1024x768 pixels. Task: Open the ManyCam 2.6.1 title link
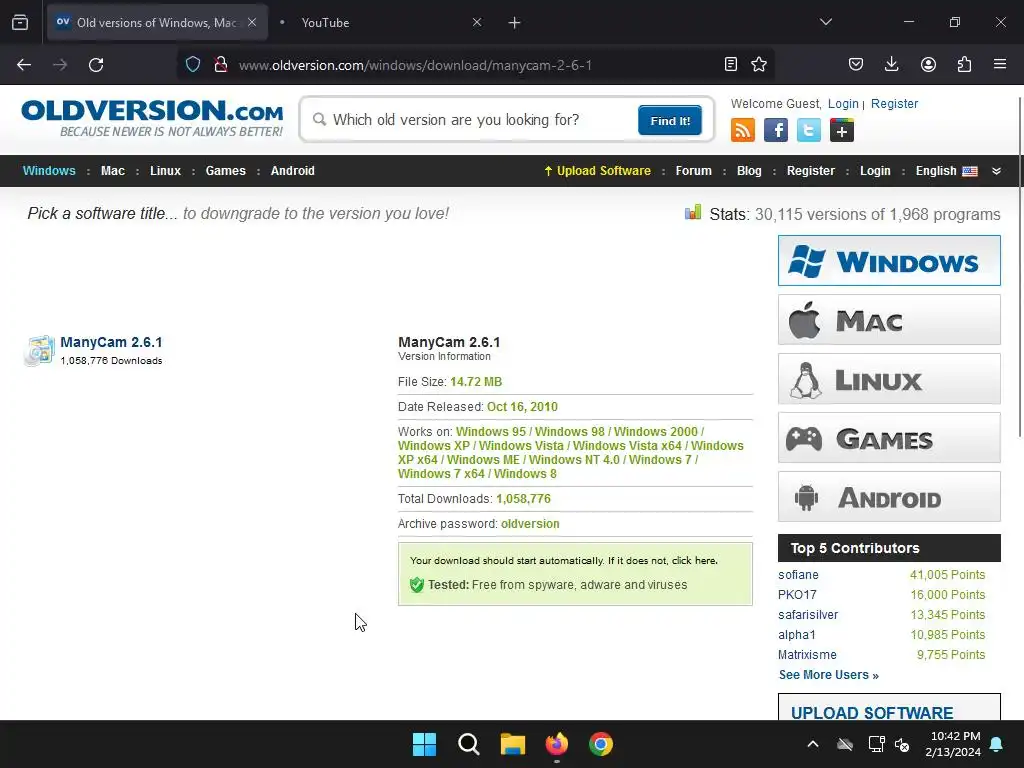click(111, 342)
